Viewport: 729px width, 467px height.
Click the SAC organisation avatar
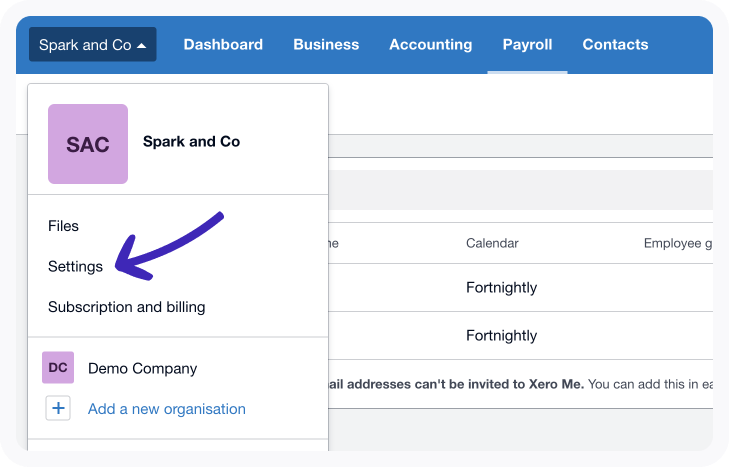click(88, 144)
